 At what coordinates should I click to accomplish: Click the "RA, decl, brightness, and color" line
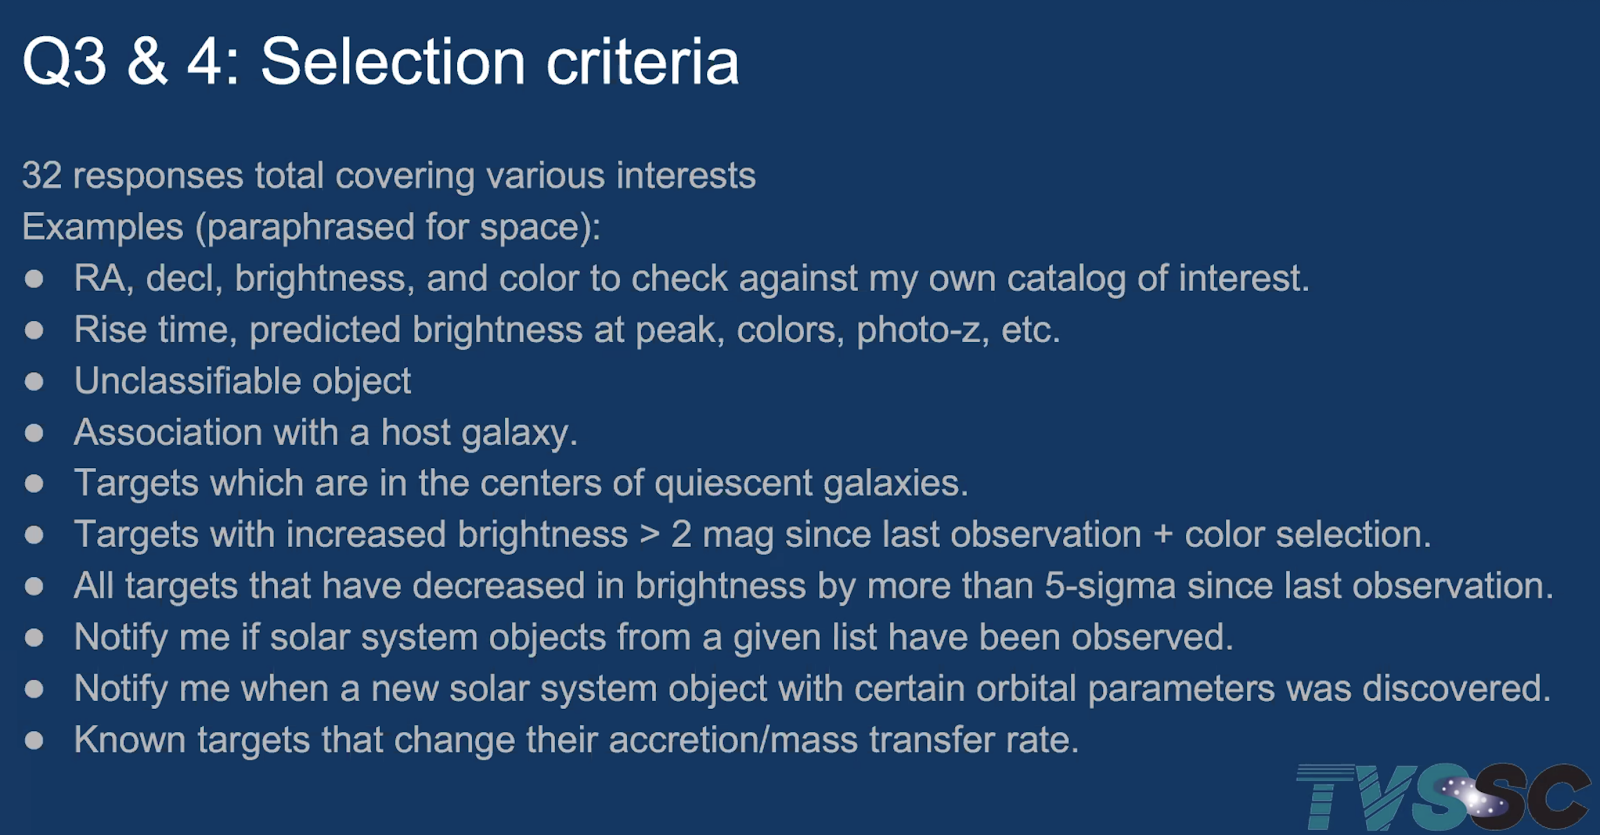point(691,278)
